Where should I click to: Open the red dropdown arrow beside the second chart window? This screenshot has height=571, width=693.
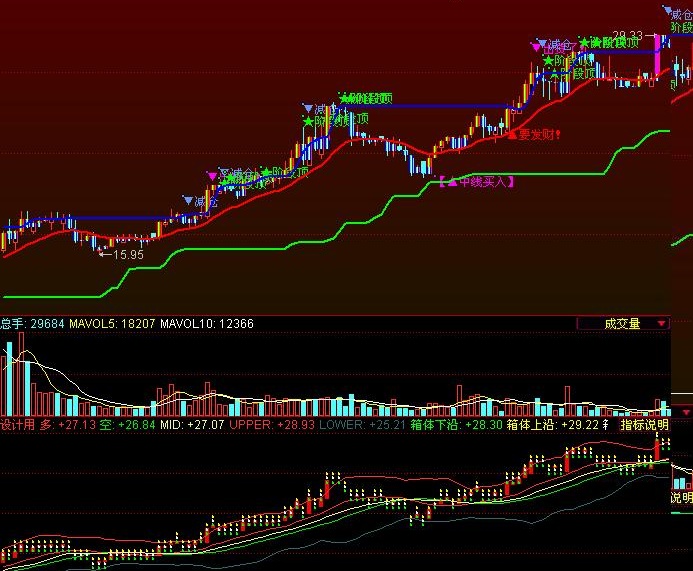tap(686, 412)
